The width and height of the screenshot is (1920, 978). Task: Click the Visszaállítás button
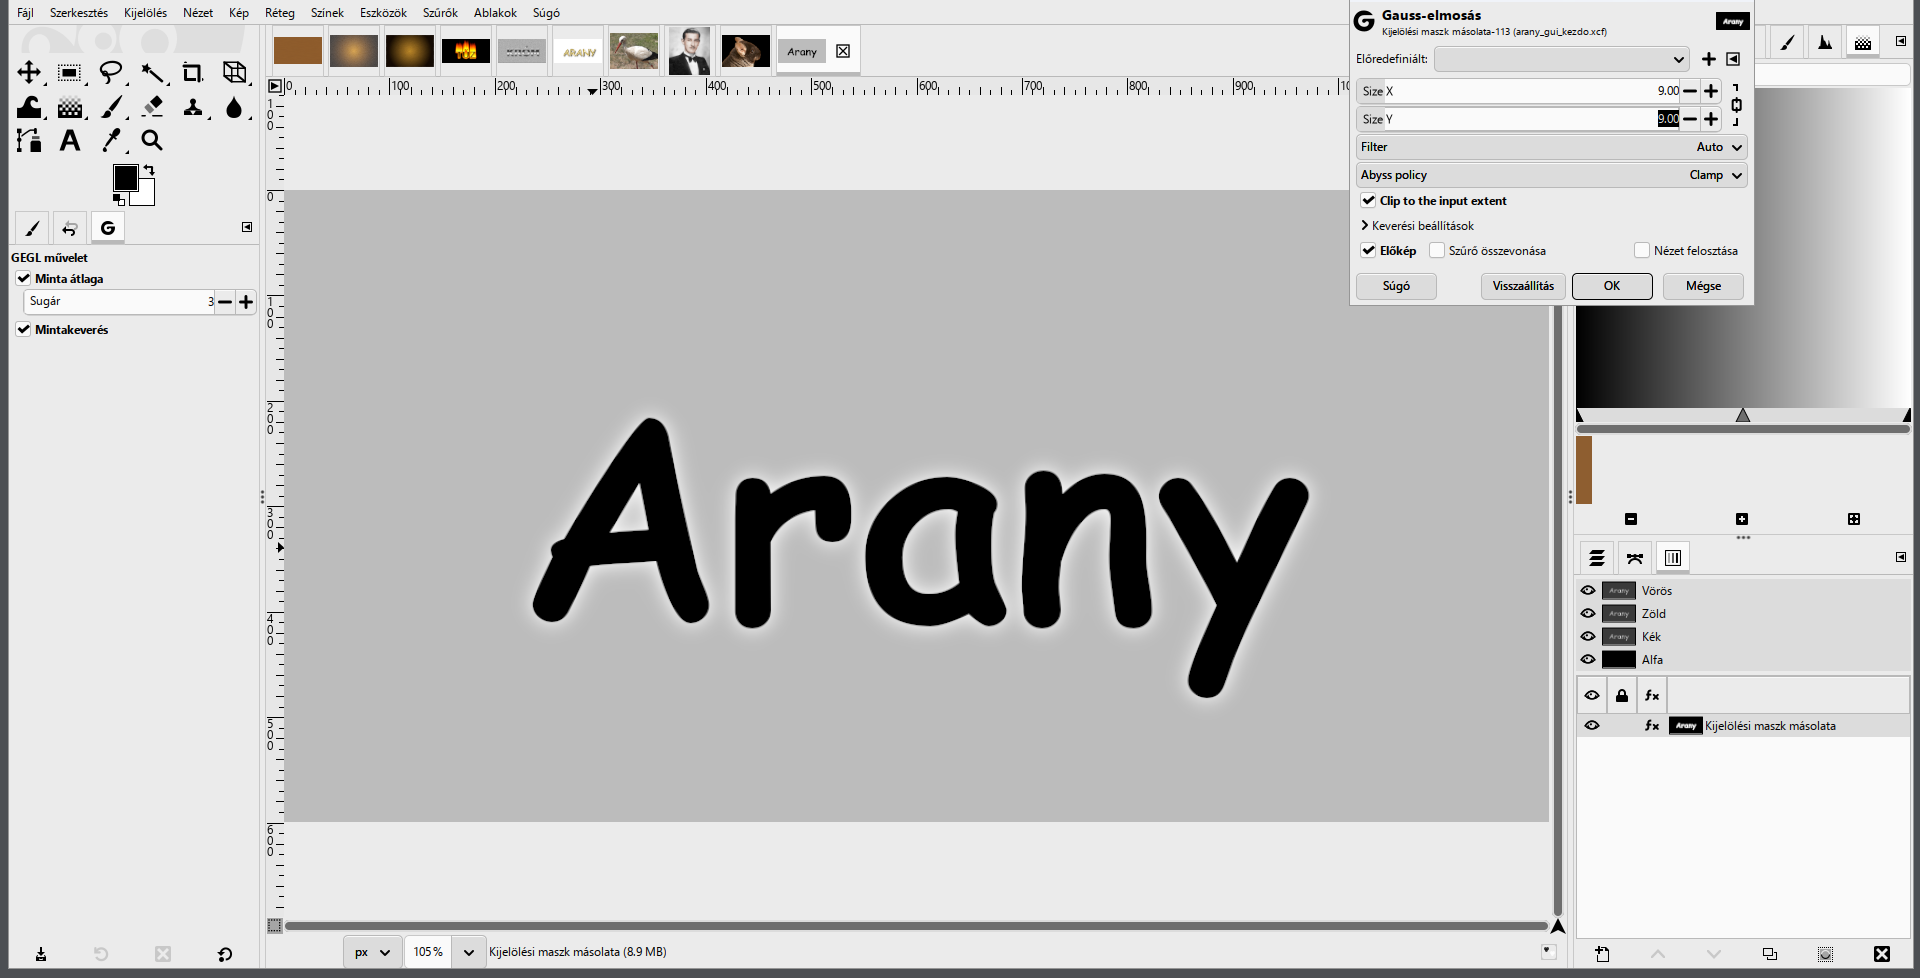[x=1523, y=286]
